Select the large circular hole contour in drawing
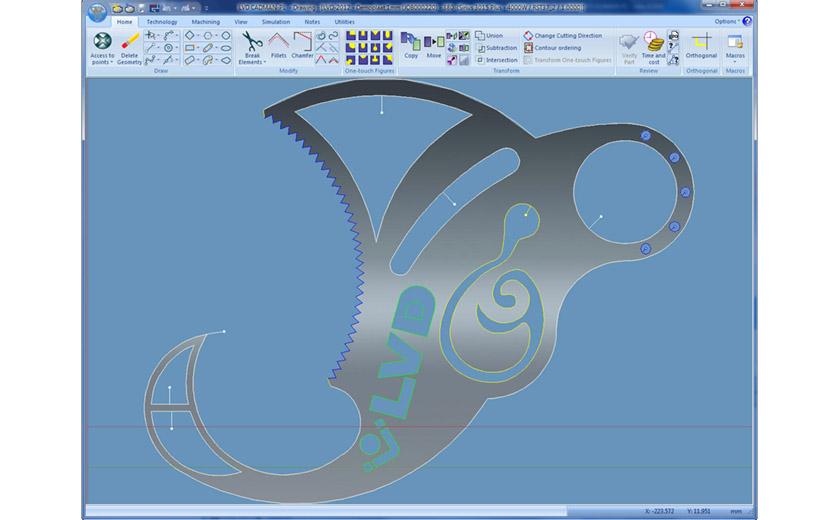 click(x=625, y=192)
